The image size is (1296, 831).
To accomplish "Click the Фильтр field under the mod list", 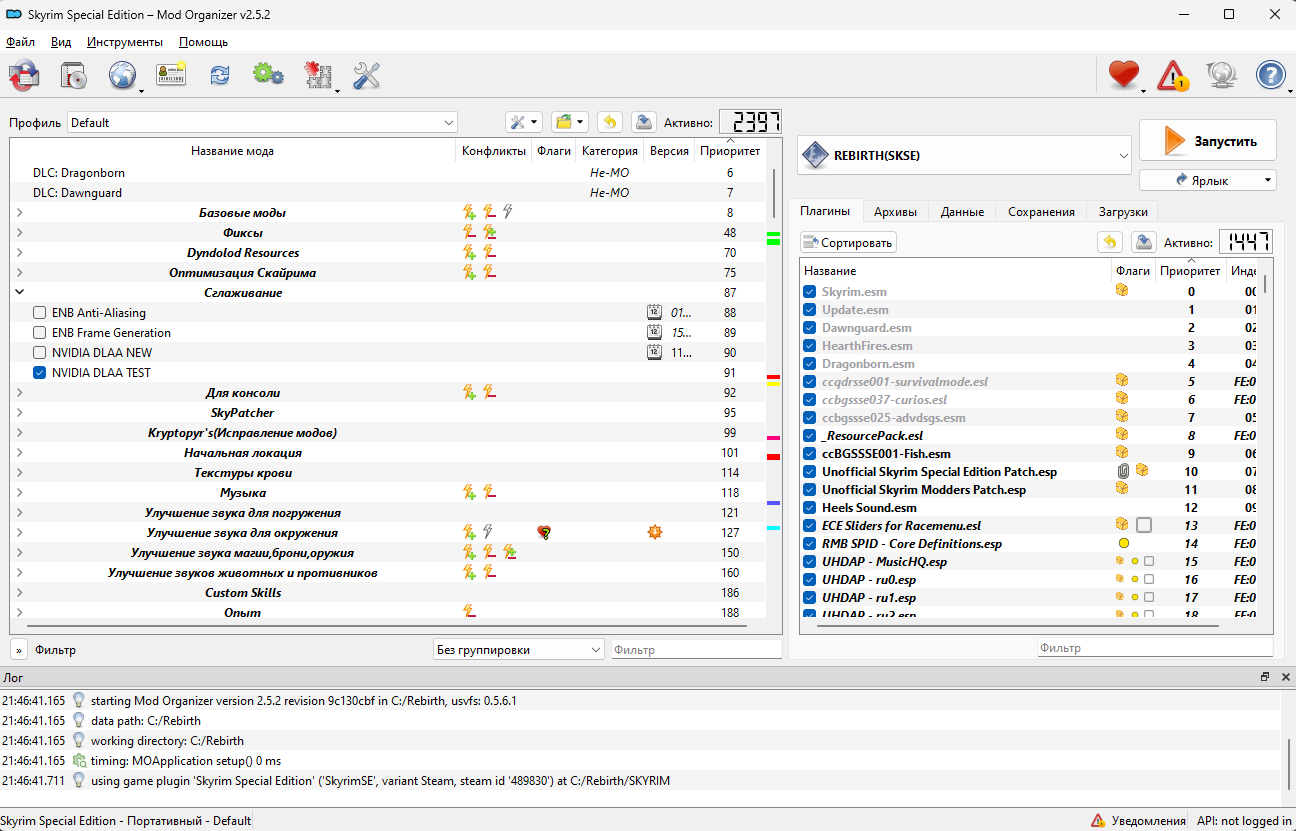I will [x=696, y=650].
